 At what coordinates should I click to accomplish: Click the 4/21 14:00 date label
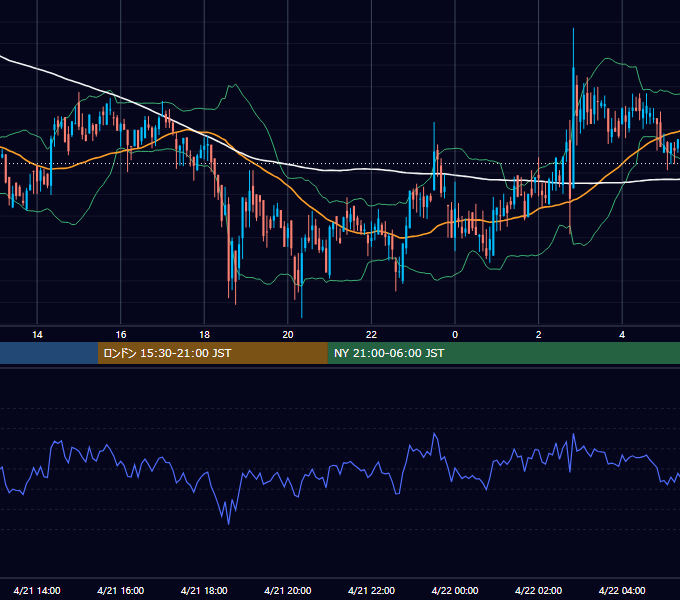[x=37, y=590]
